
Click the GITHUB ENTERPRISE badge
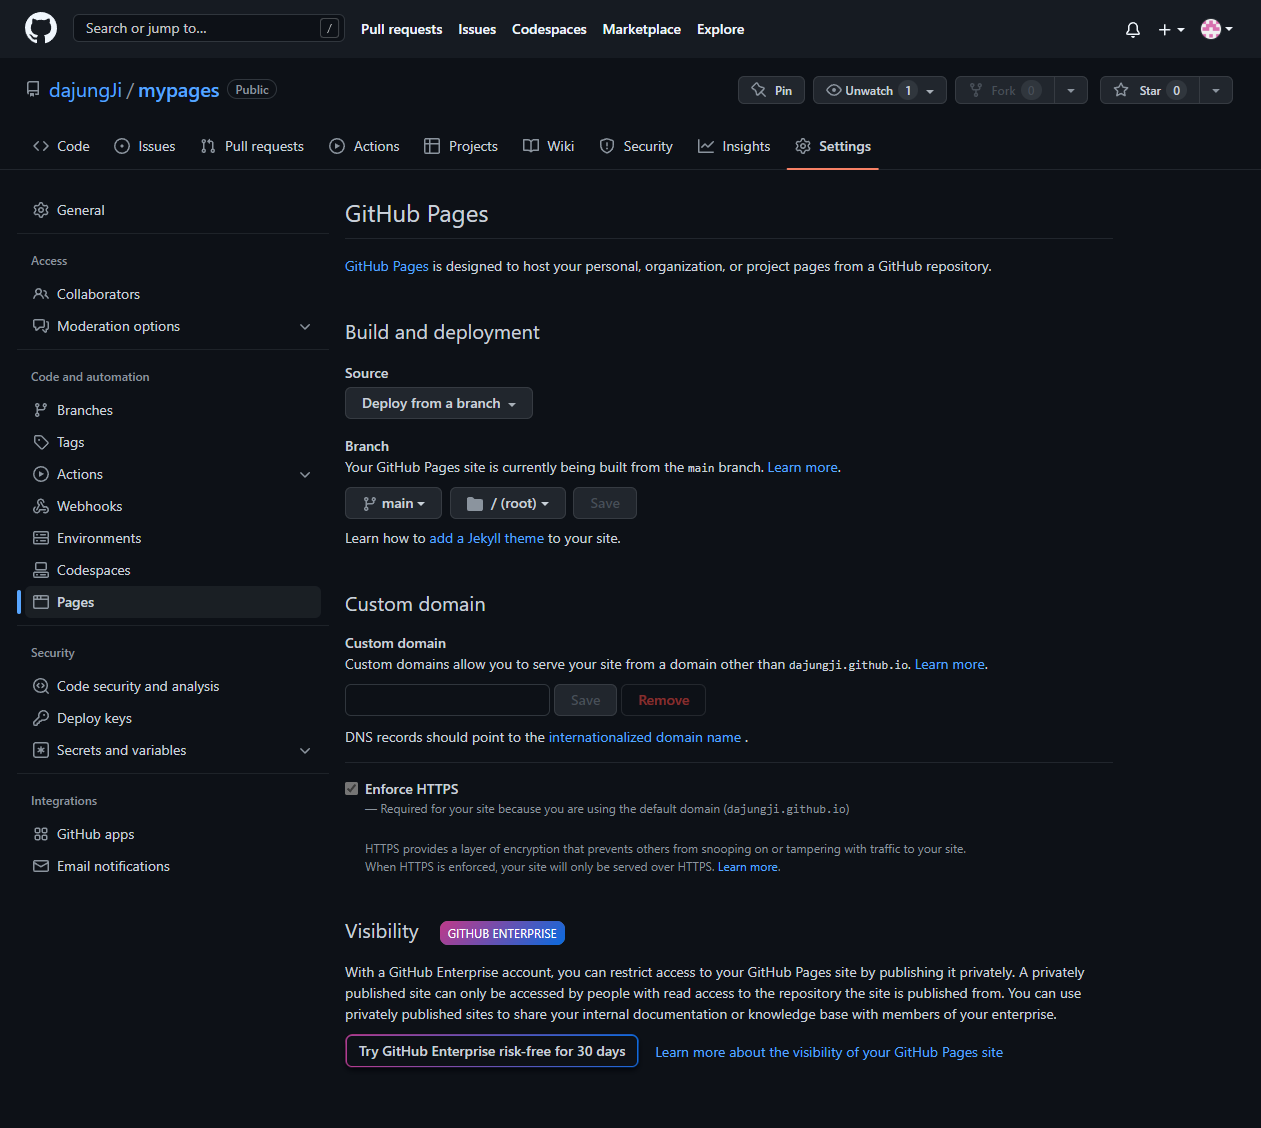(x=502, y=933)
